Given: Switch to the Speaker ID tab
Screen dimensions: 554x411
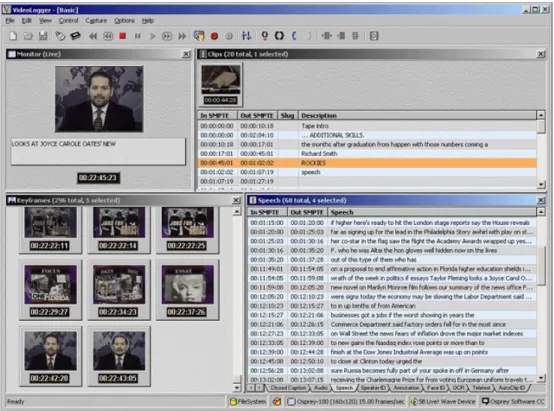Looking at the screenshot, I should (x=373, y=388).
